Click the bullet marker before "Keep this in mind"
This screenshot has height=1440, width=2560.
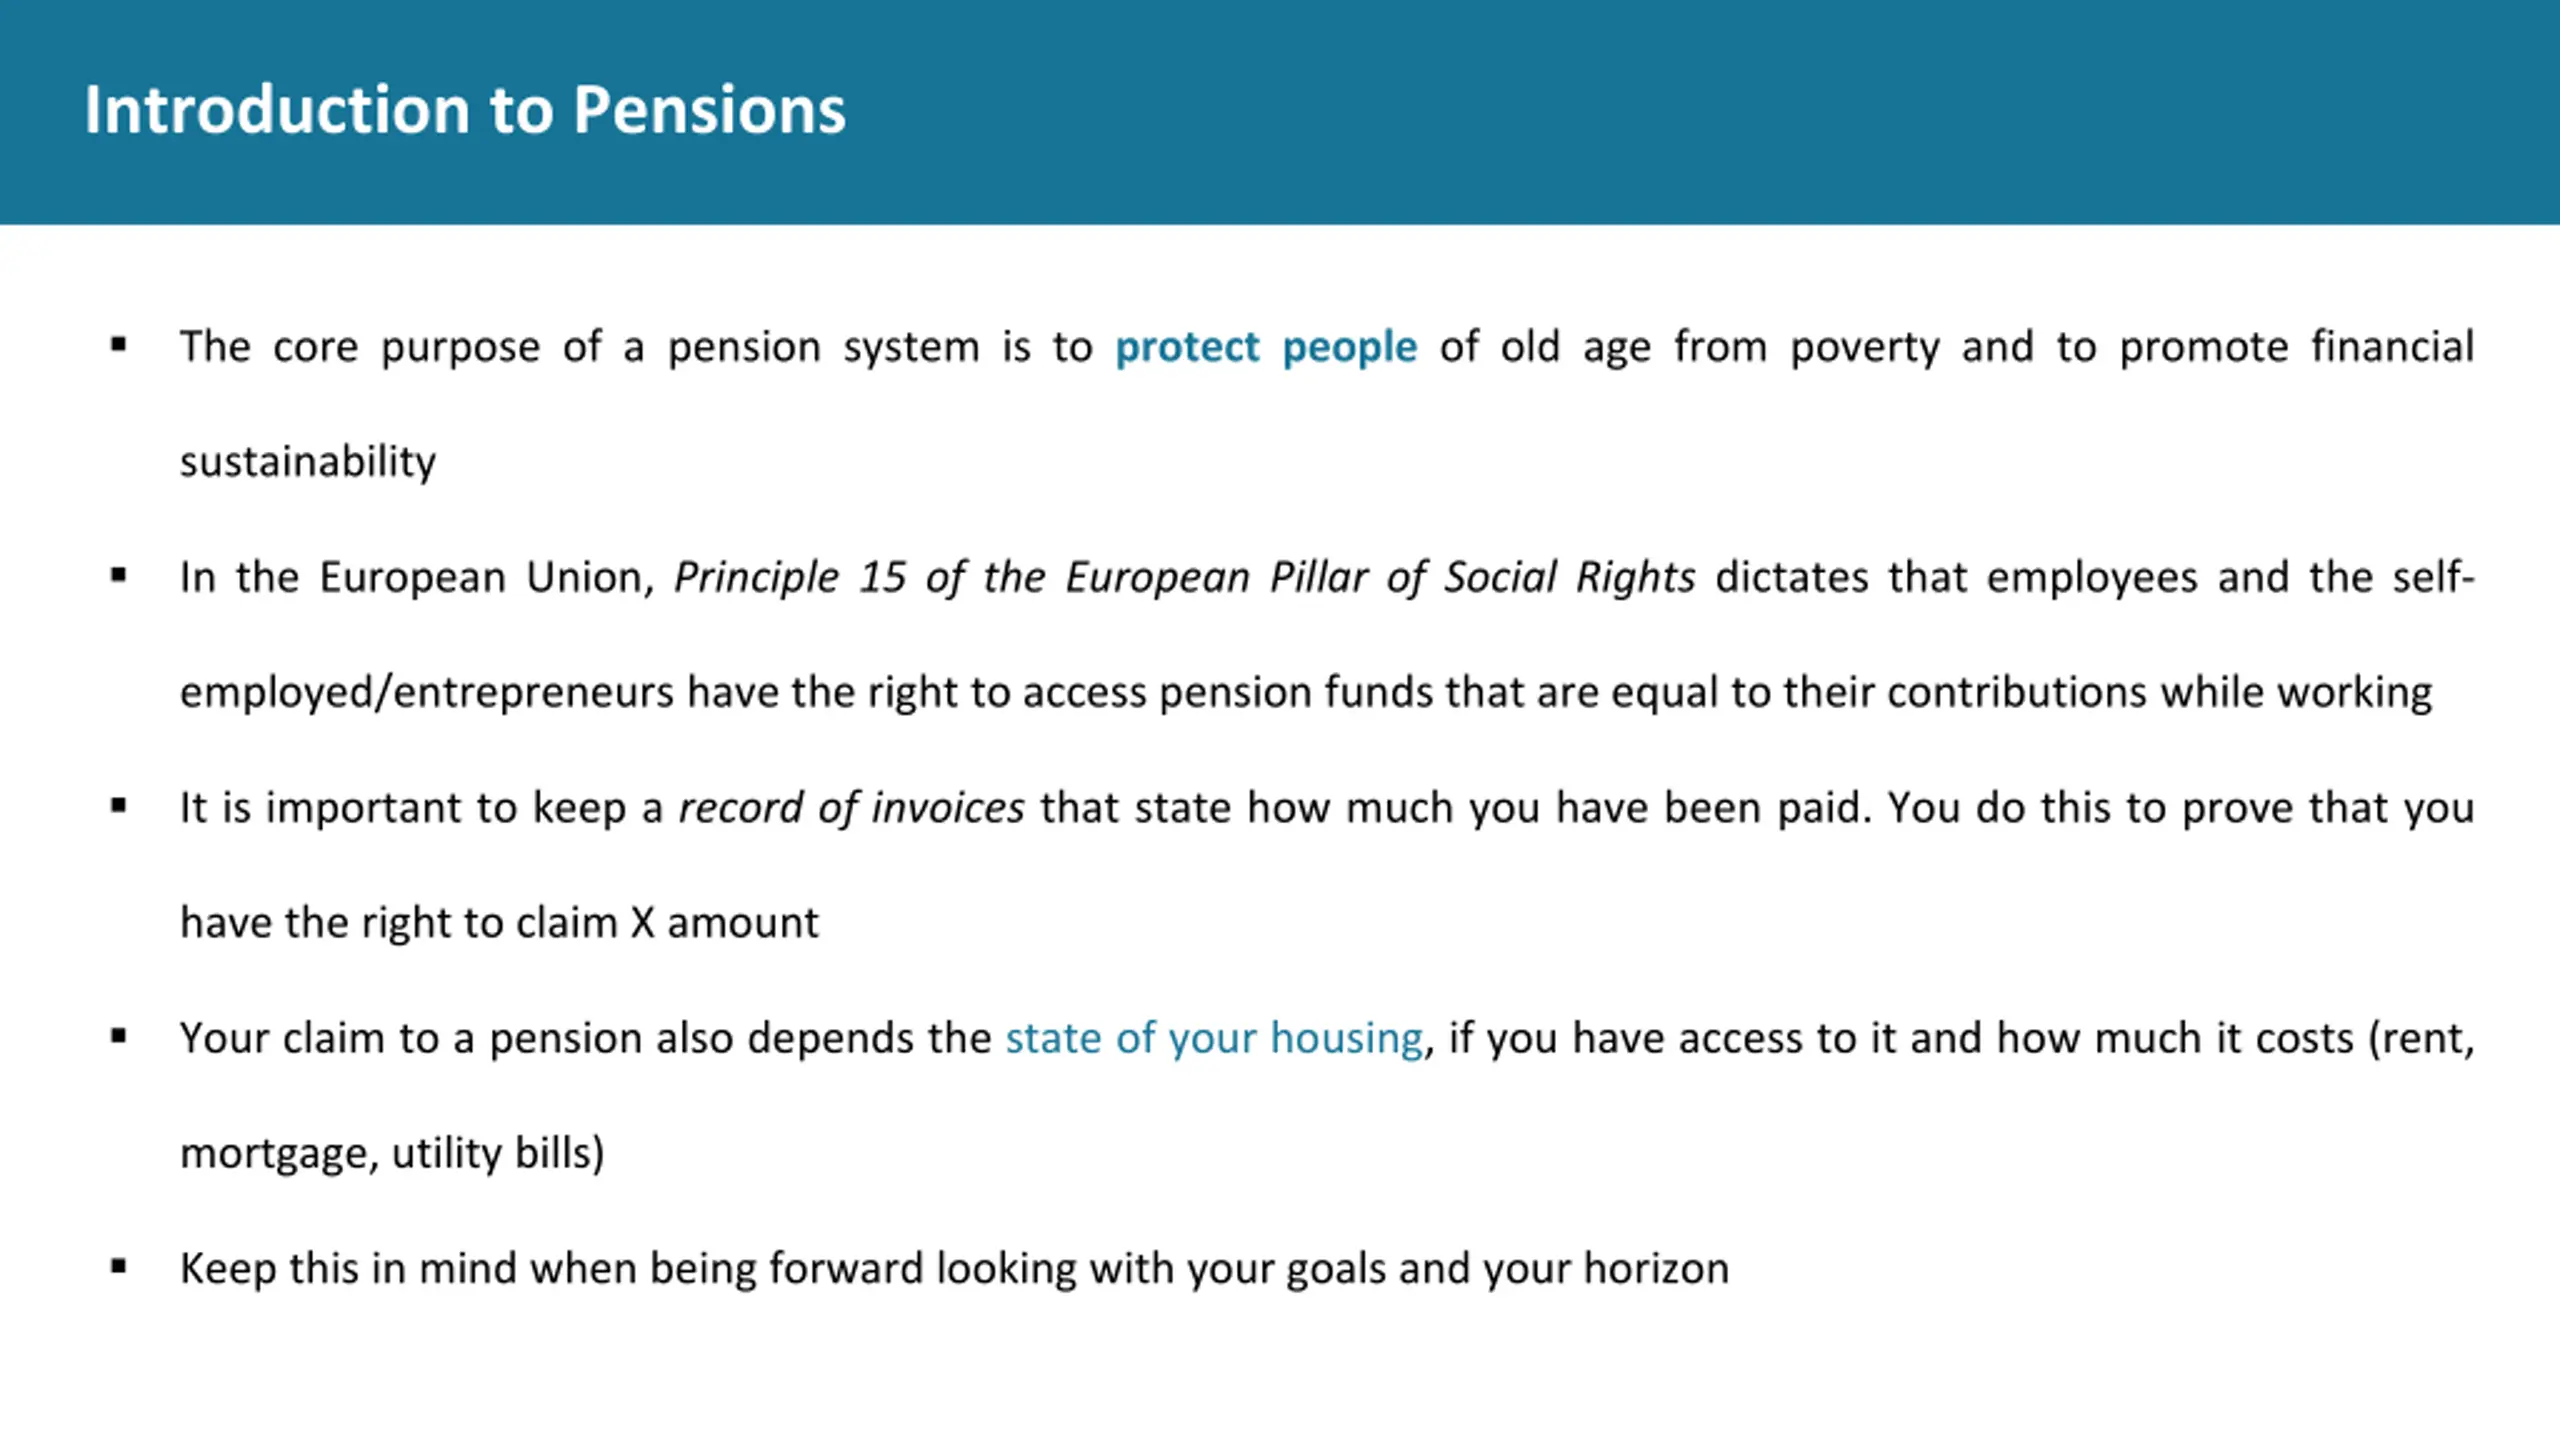tap(119, 1267)
